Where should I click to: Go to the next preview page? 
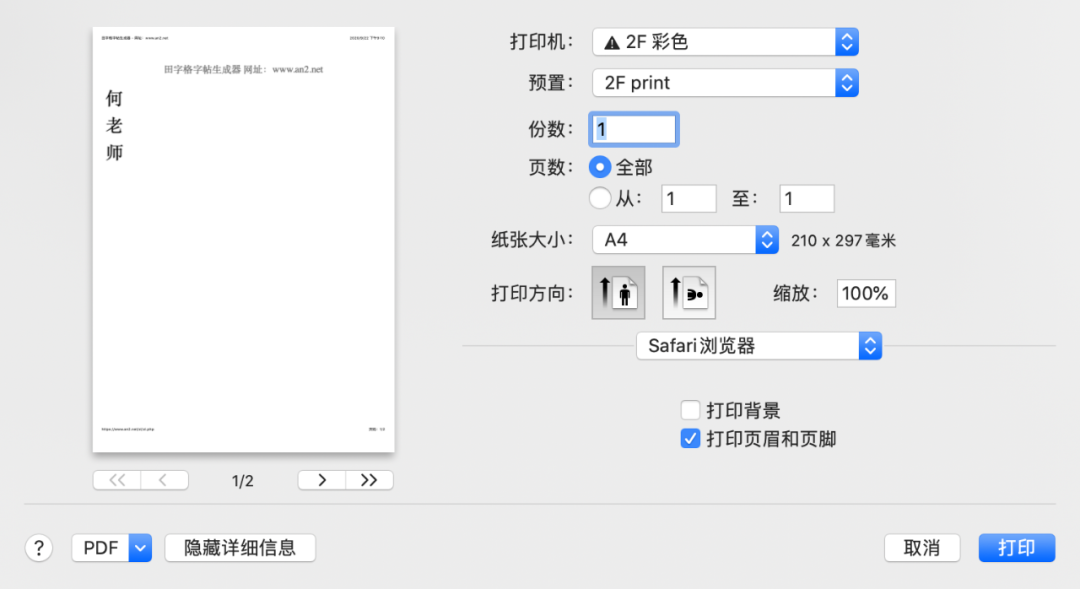[321, 480]
